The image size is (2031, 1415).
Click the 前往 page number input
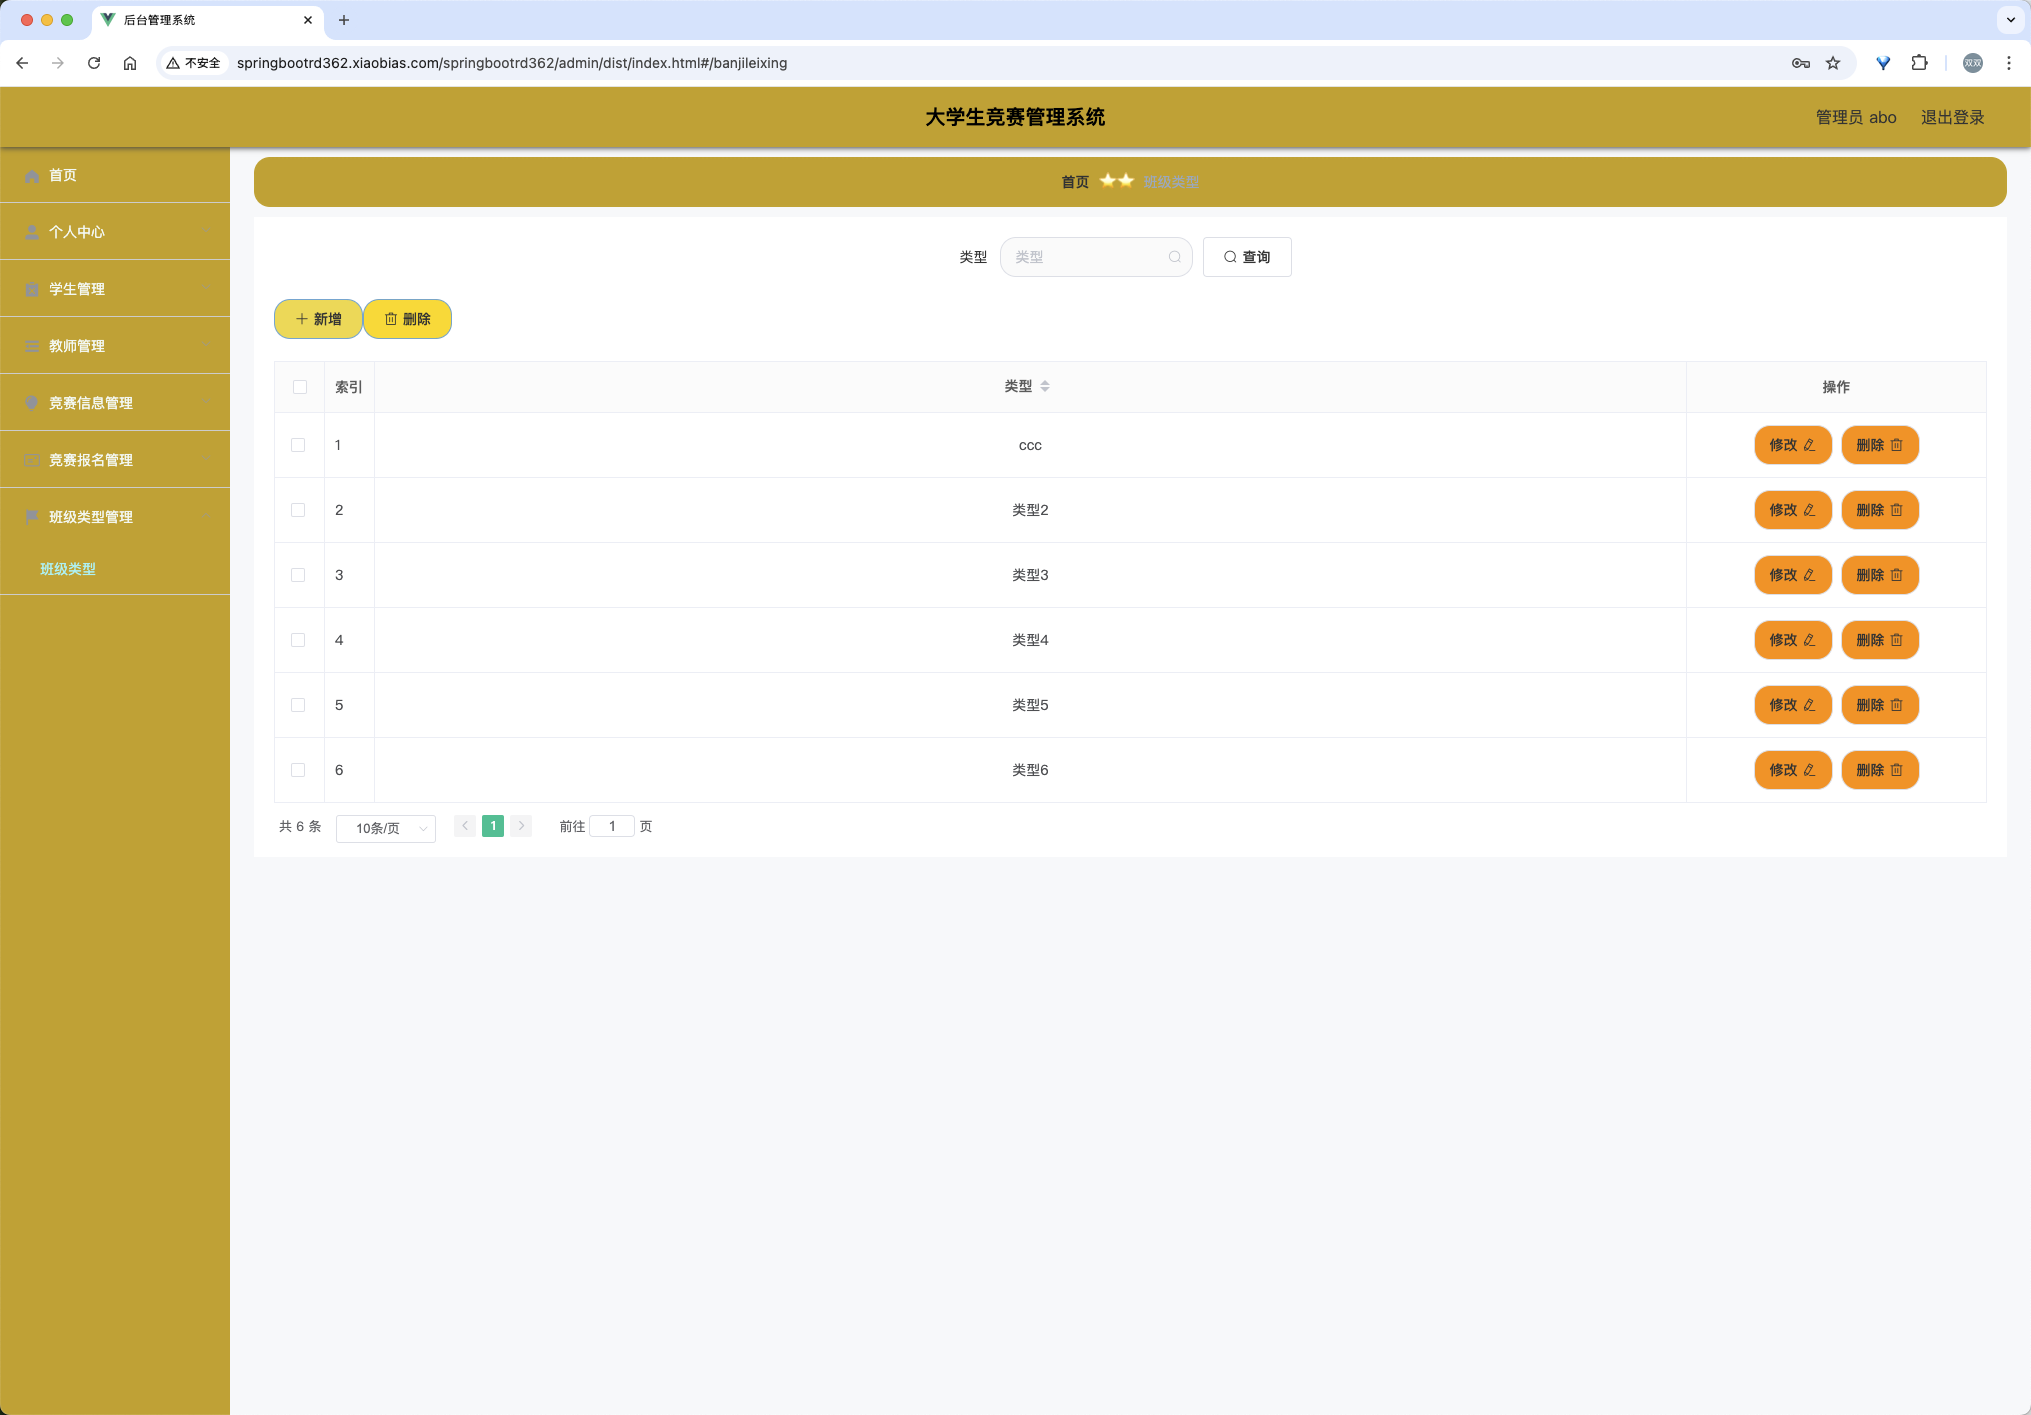612,826
